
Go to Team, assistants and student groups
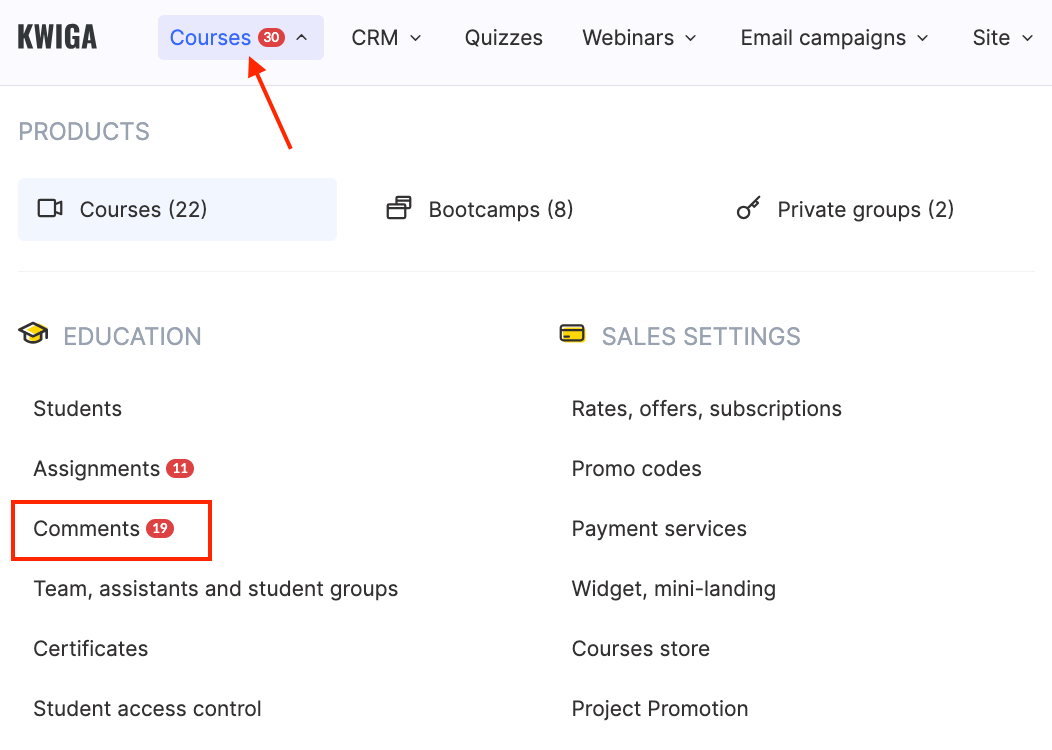click(x=215, y=588)
